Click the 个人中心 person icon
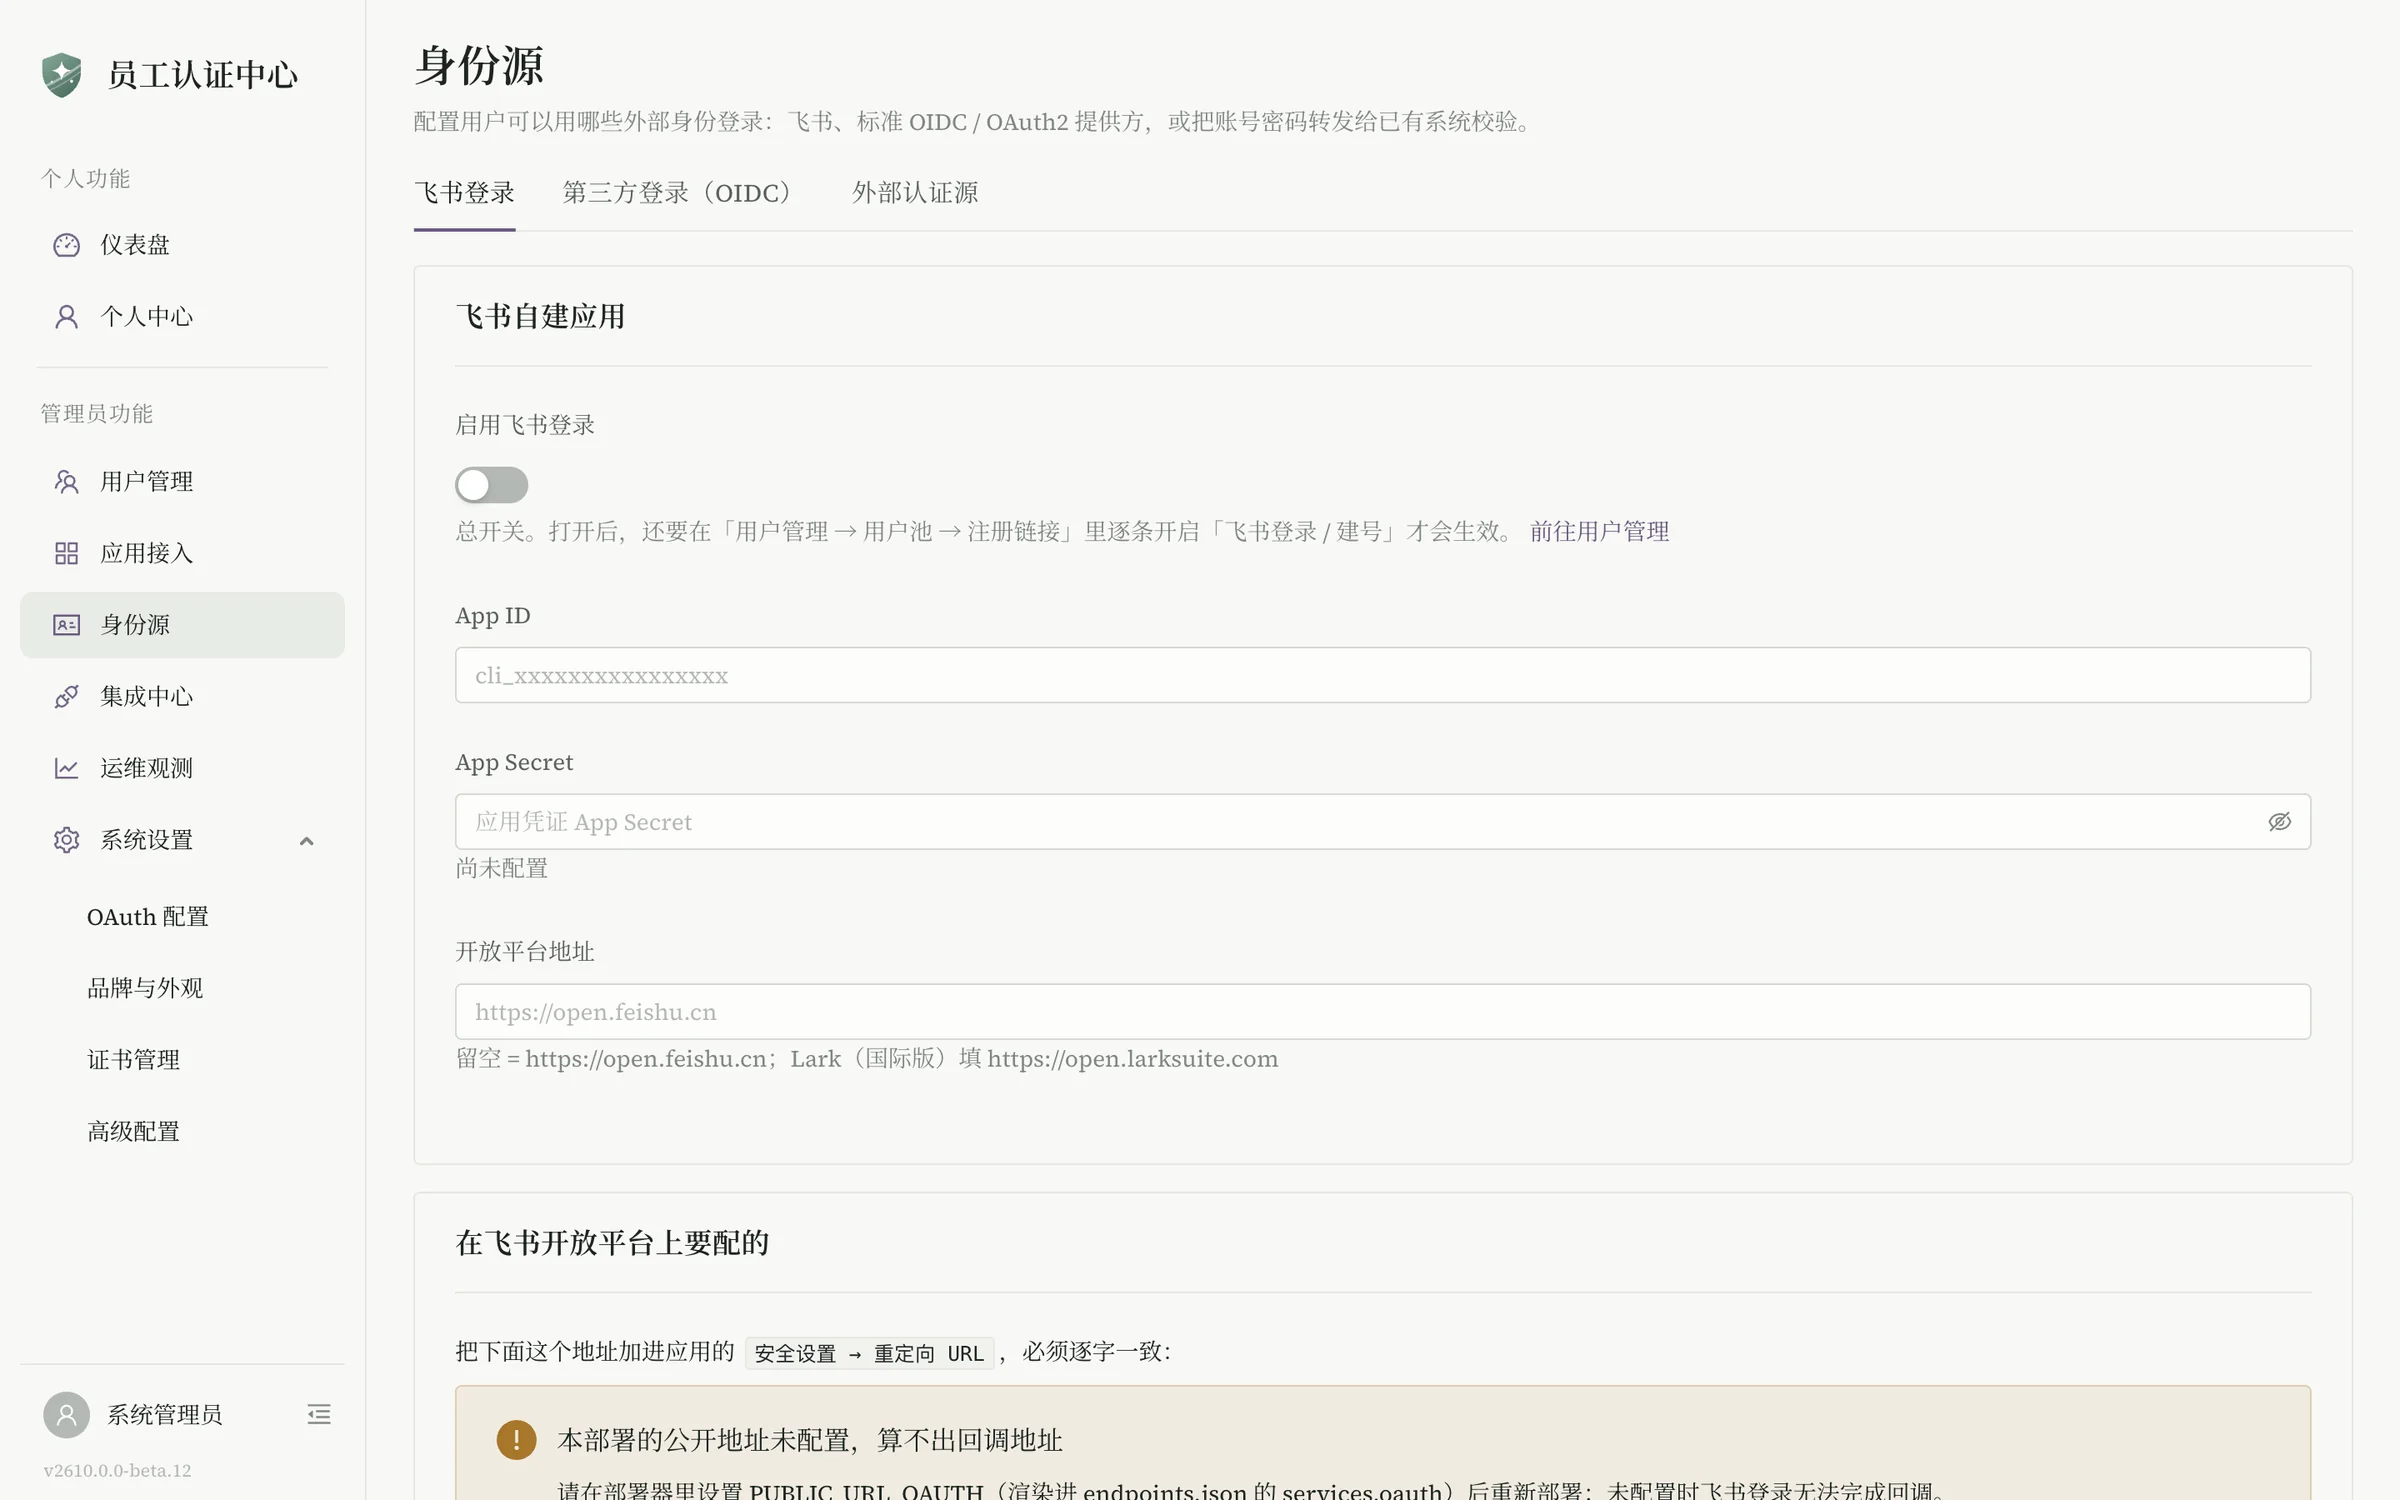The height and width of the screenshot is (1500, 2400). [x=66, y=317]
